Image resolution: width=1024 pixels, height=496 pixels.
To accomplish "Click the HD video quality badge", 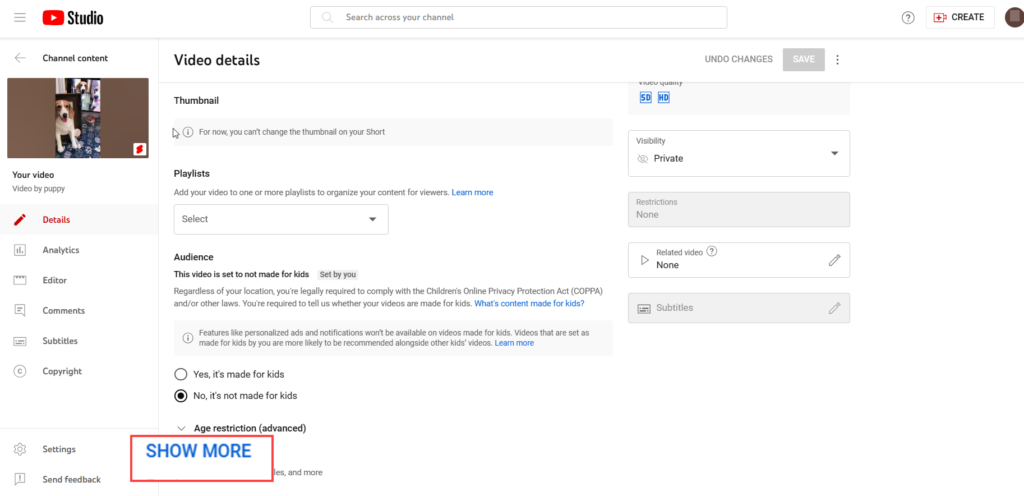I will pyautogui.click(x=664, y=98).
